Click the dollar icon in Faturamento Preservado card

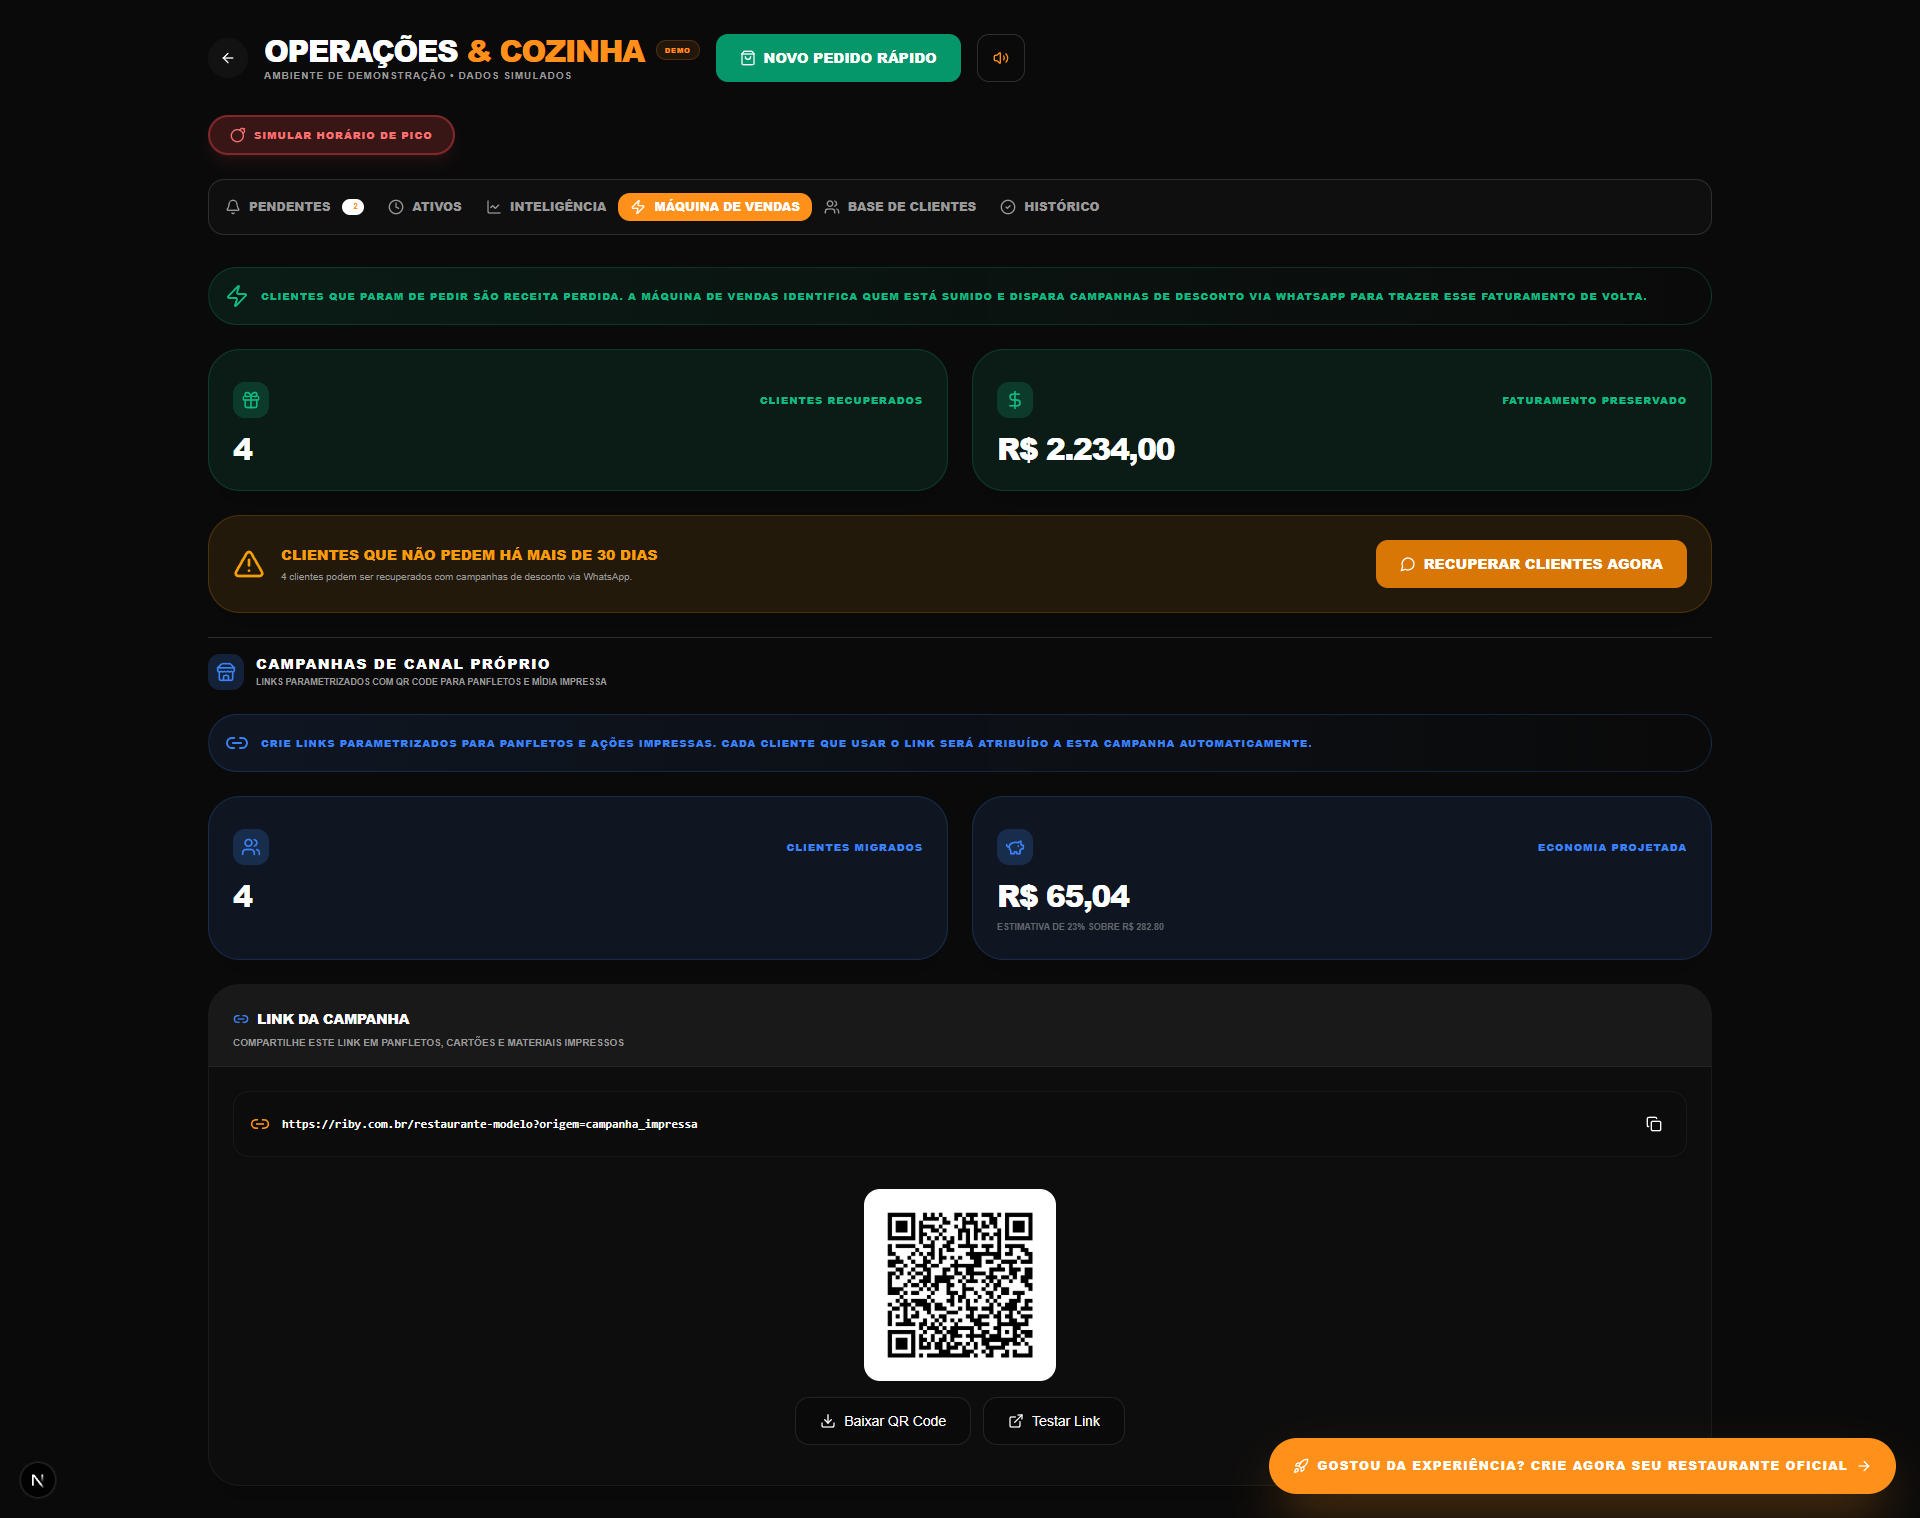(1015, 400)
